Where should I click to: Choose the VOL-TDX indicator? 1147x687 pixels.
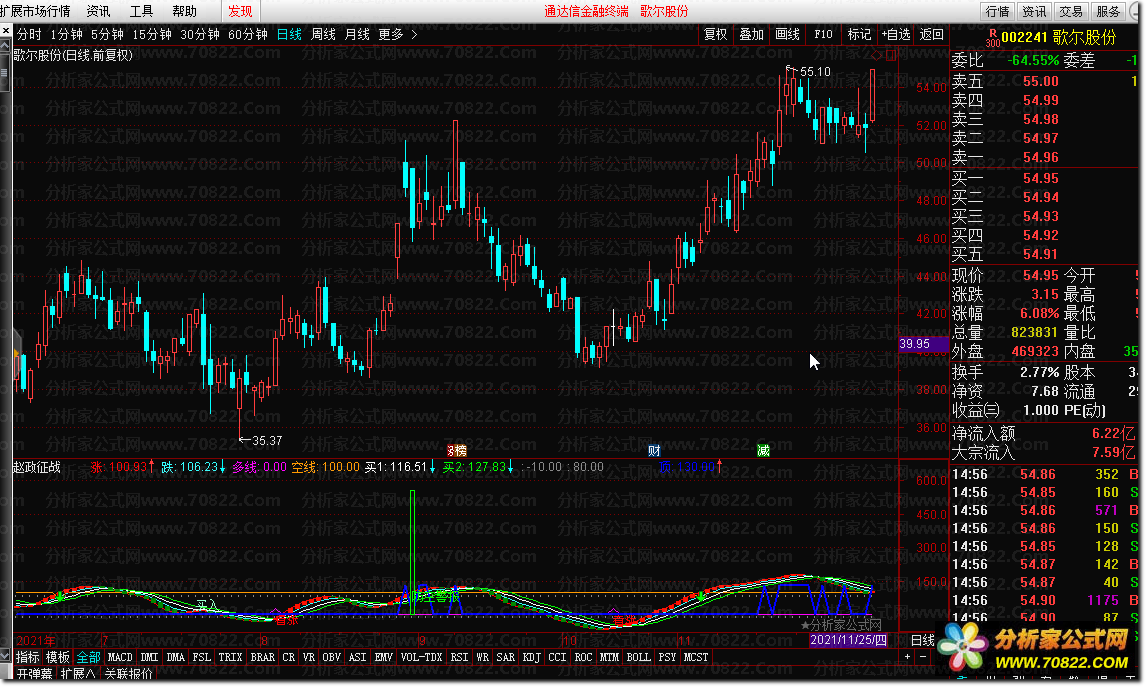coord(421,657)
